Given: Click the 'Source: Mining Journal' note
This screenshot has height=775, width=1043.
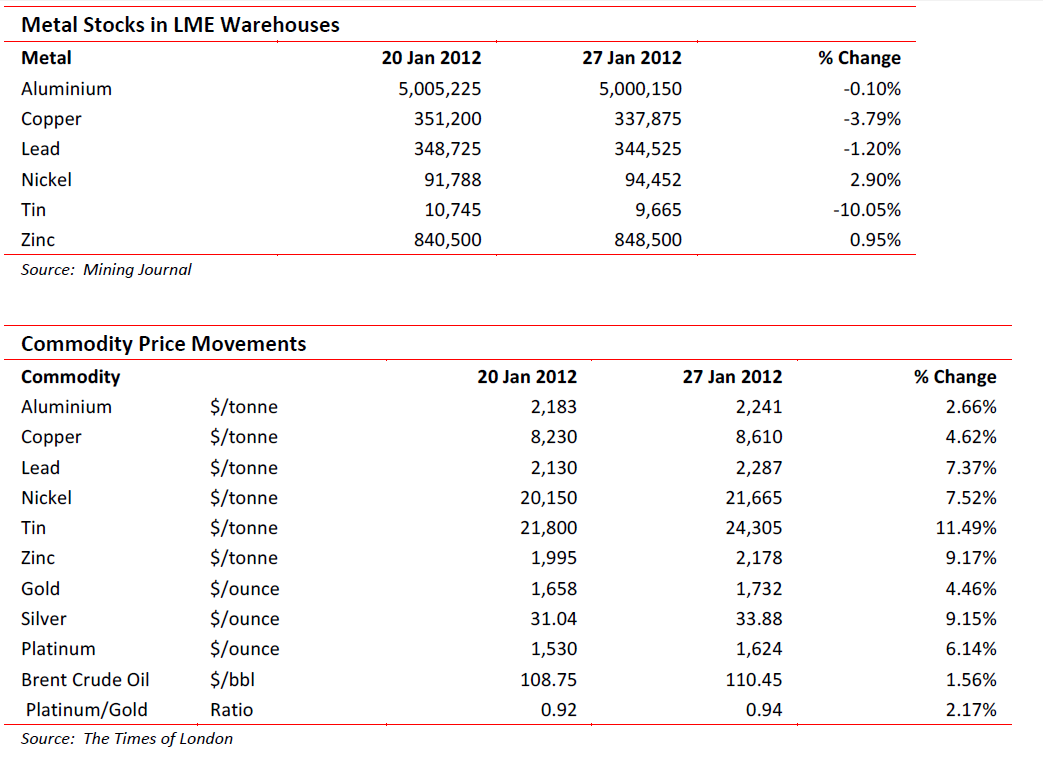Looking at the screenshot, I should pyautogui.click(x=106, y=269).
